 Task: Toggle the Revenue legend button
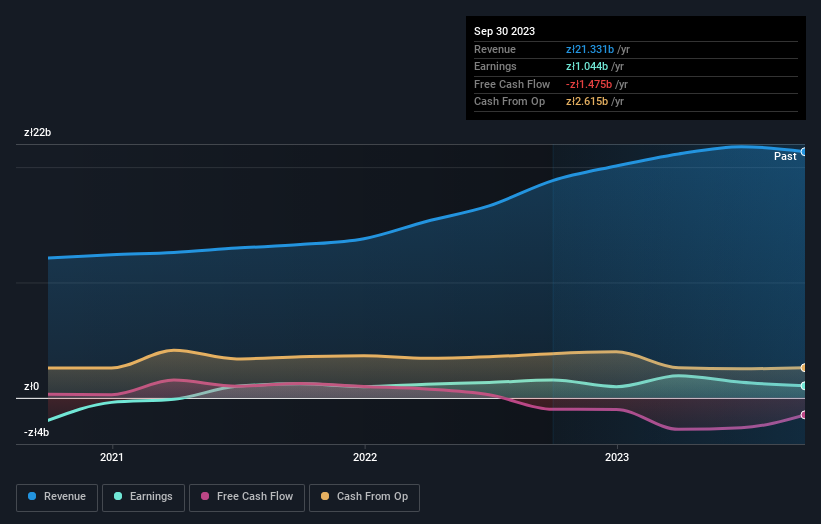[57, 497]
